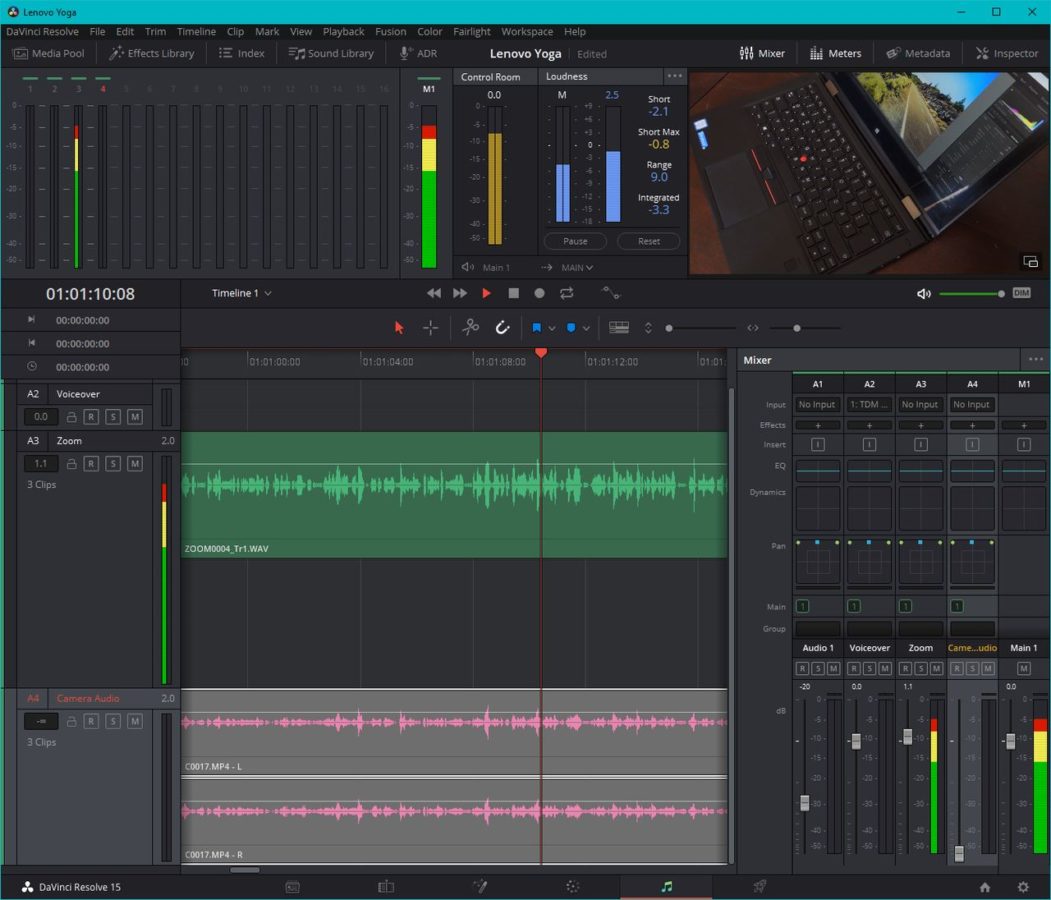The height and width of the screenshot is (900, 1051).
Task: Open the Fairlight menu
Action: [x=472, y=31]
